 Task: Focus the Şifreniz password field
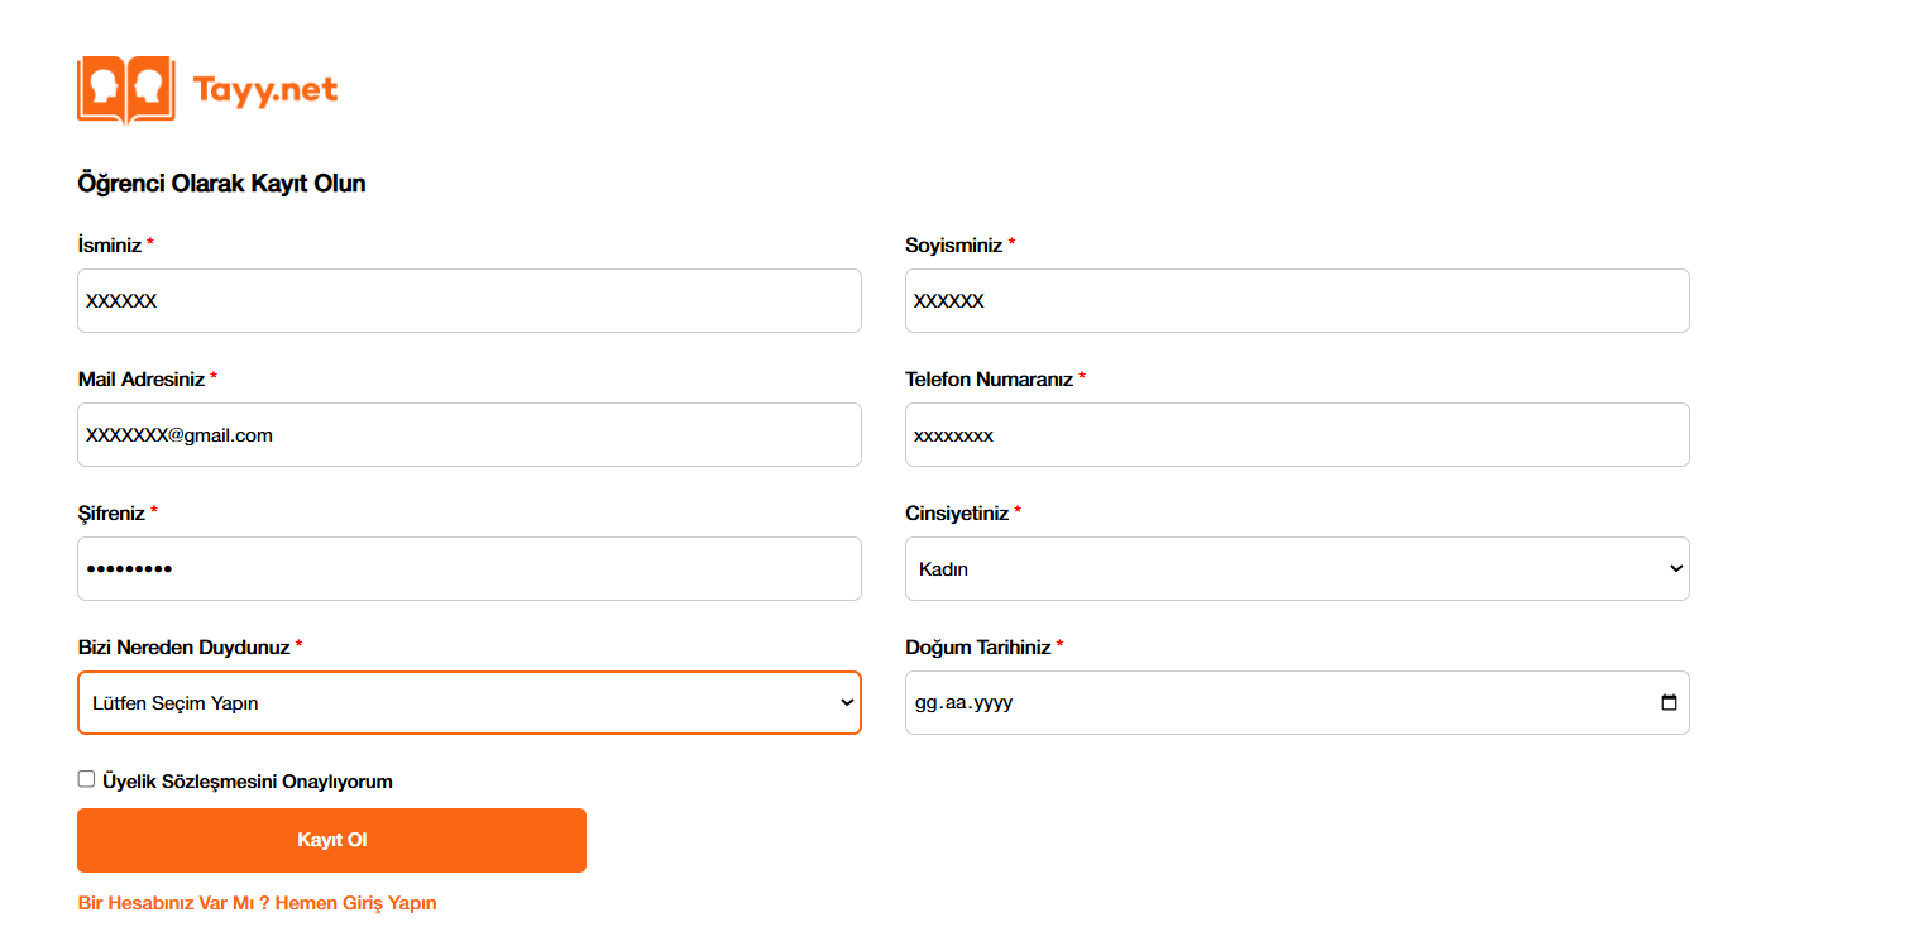pyautogui.click(x=469, y=569)
